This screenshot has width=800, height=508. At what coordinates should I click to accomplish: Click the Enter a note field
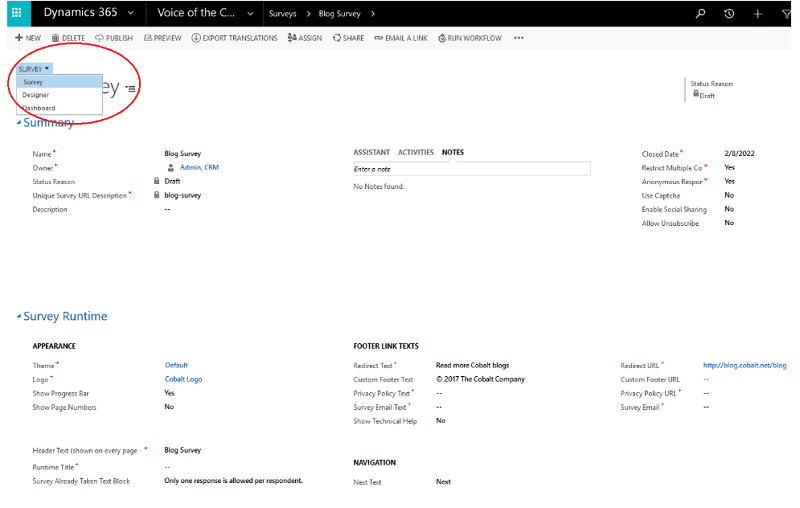(472, 169)
